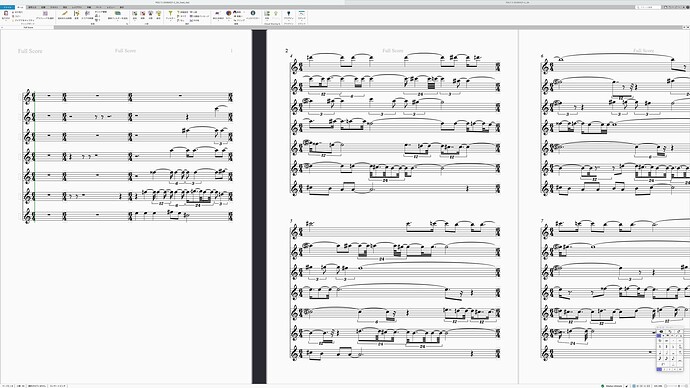
Task: Click the Transpose icon
Action: pos(87,14)
